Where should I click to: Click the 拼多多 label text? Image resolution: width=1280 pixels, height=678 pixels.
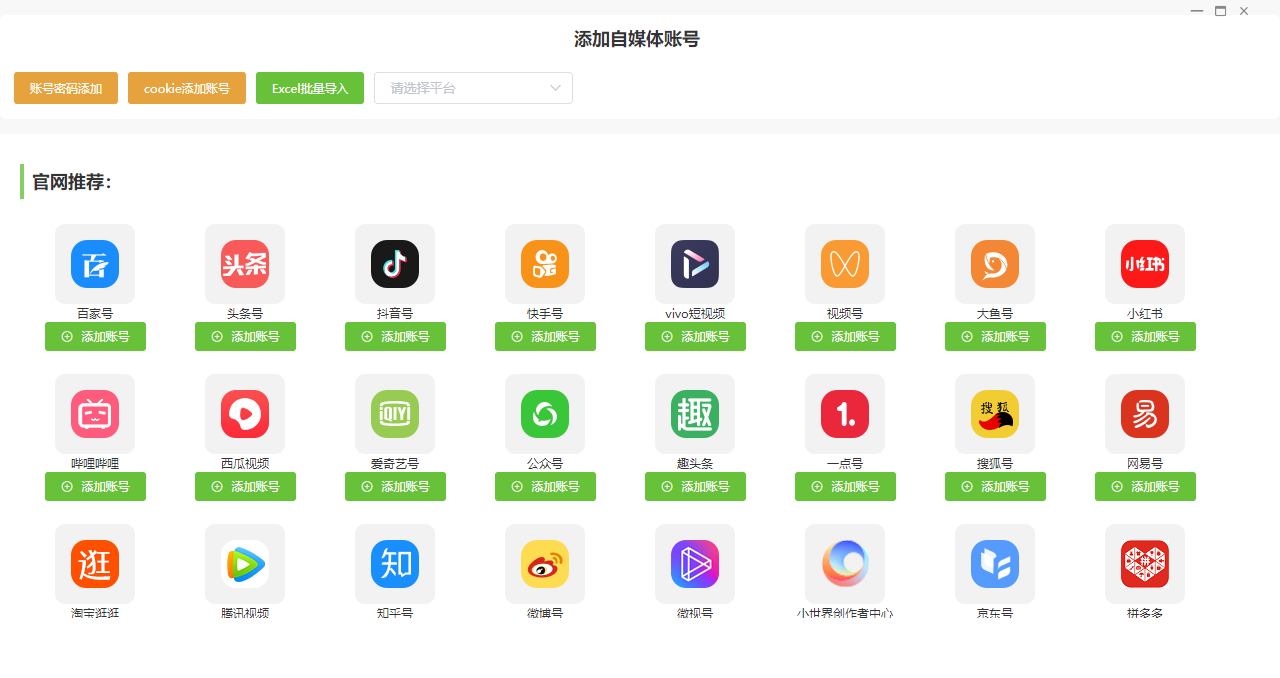1145,613
